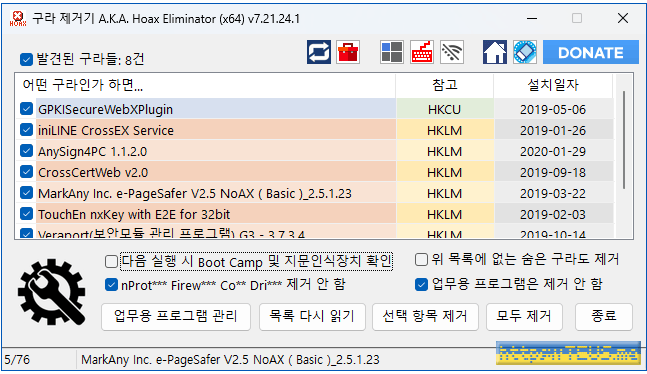The image size is (647, 374).
Task: Uncheck the iniLINE CrossEX Service checkbox
Action: [26, 130]
